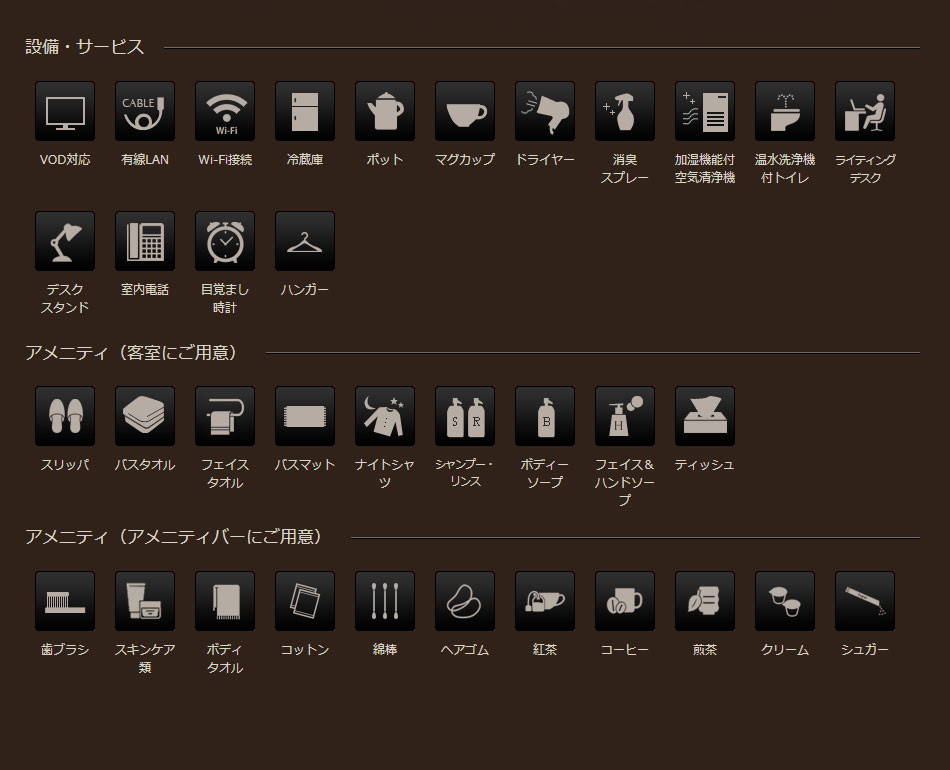Select the ナイトシャツ nightshirt icon
This screenshot has width=950, height=770.
pos(385,416)
